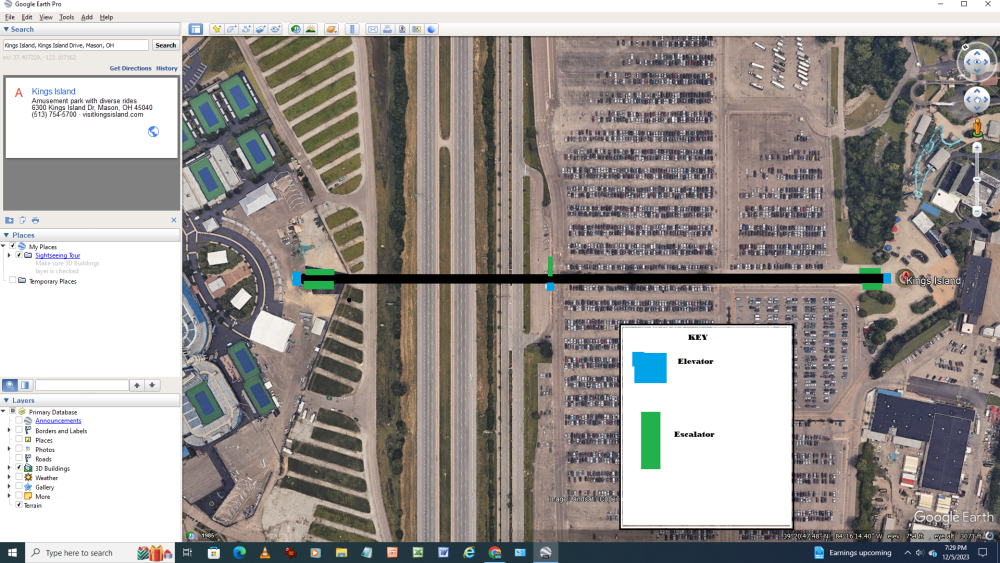This screenshot has width=1000, height=563.
Task: Disable the Terrain layer checkbox
Action: click(x=18, y=505)
